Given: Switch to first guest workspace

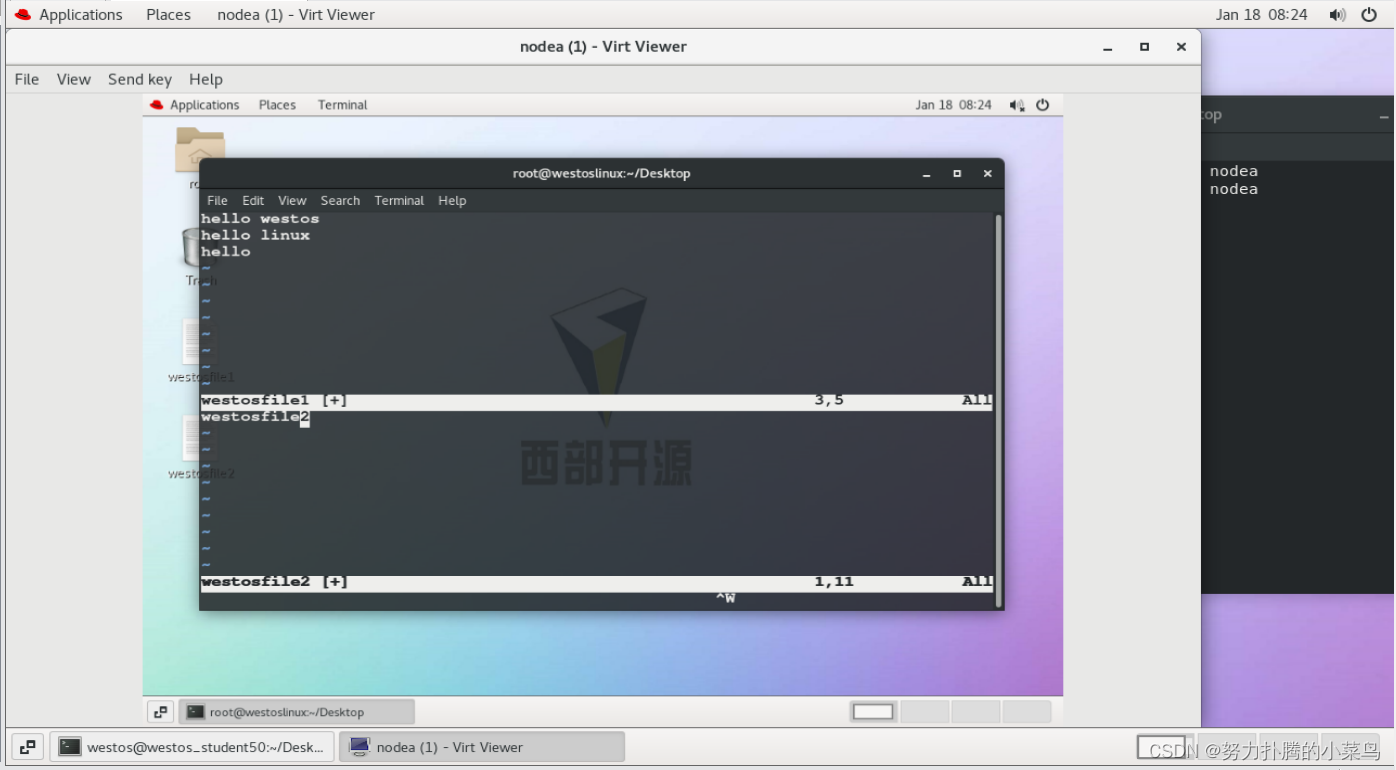Looking at the screenshot, I should (873, 712).
